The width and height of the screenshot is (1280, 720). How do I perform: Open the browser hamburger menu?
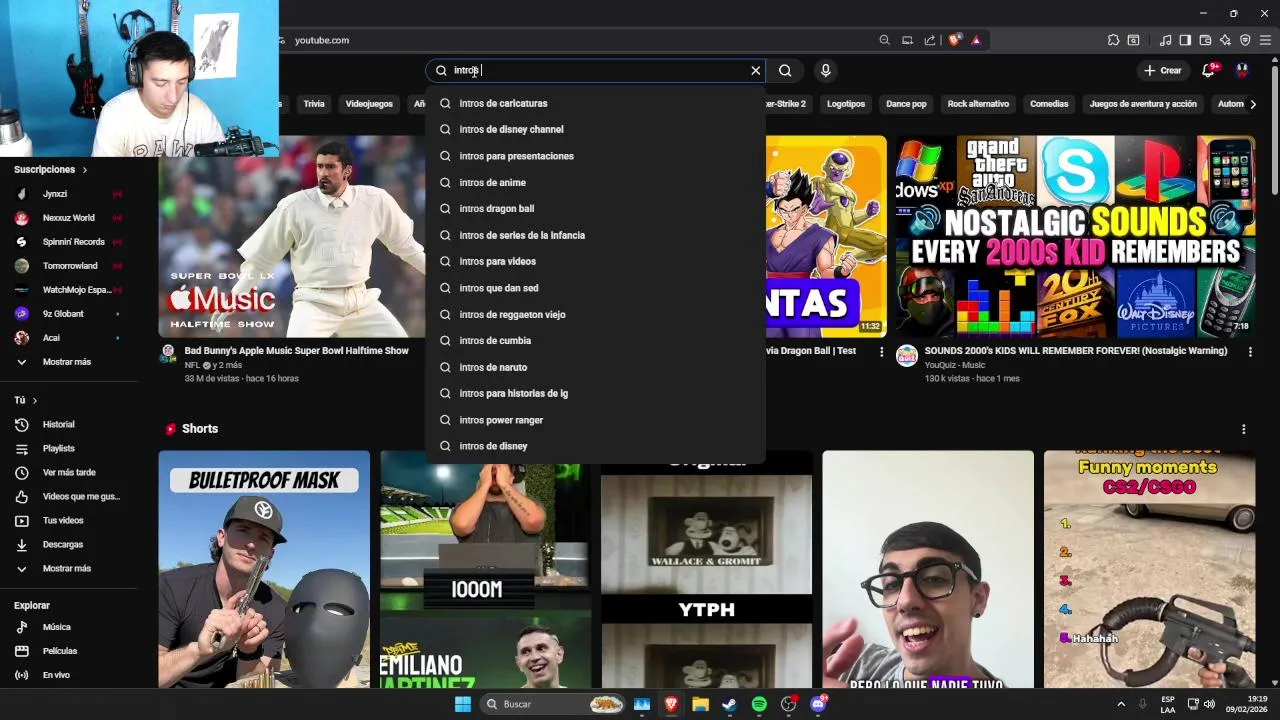(1265, 40)
